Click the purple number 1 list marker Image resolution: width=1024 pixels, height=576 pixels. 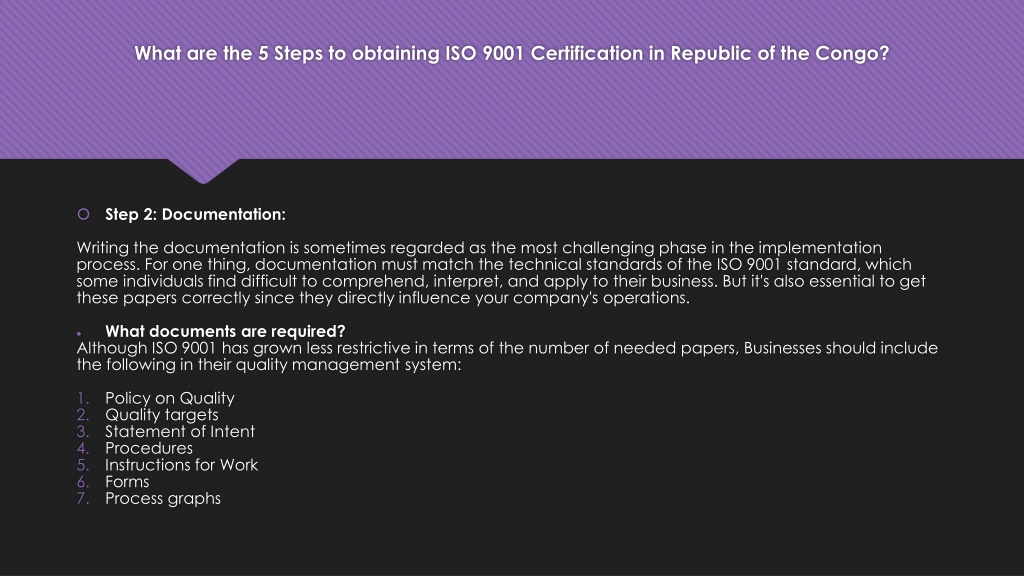pos(82,398)
